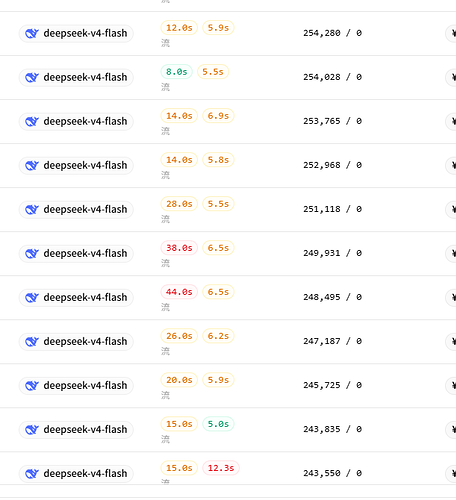Click the DeepSeek icon in the 251,118 row
Screen dimensions: 456x500
(x=32, y=209)
